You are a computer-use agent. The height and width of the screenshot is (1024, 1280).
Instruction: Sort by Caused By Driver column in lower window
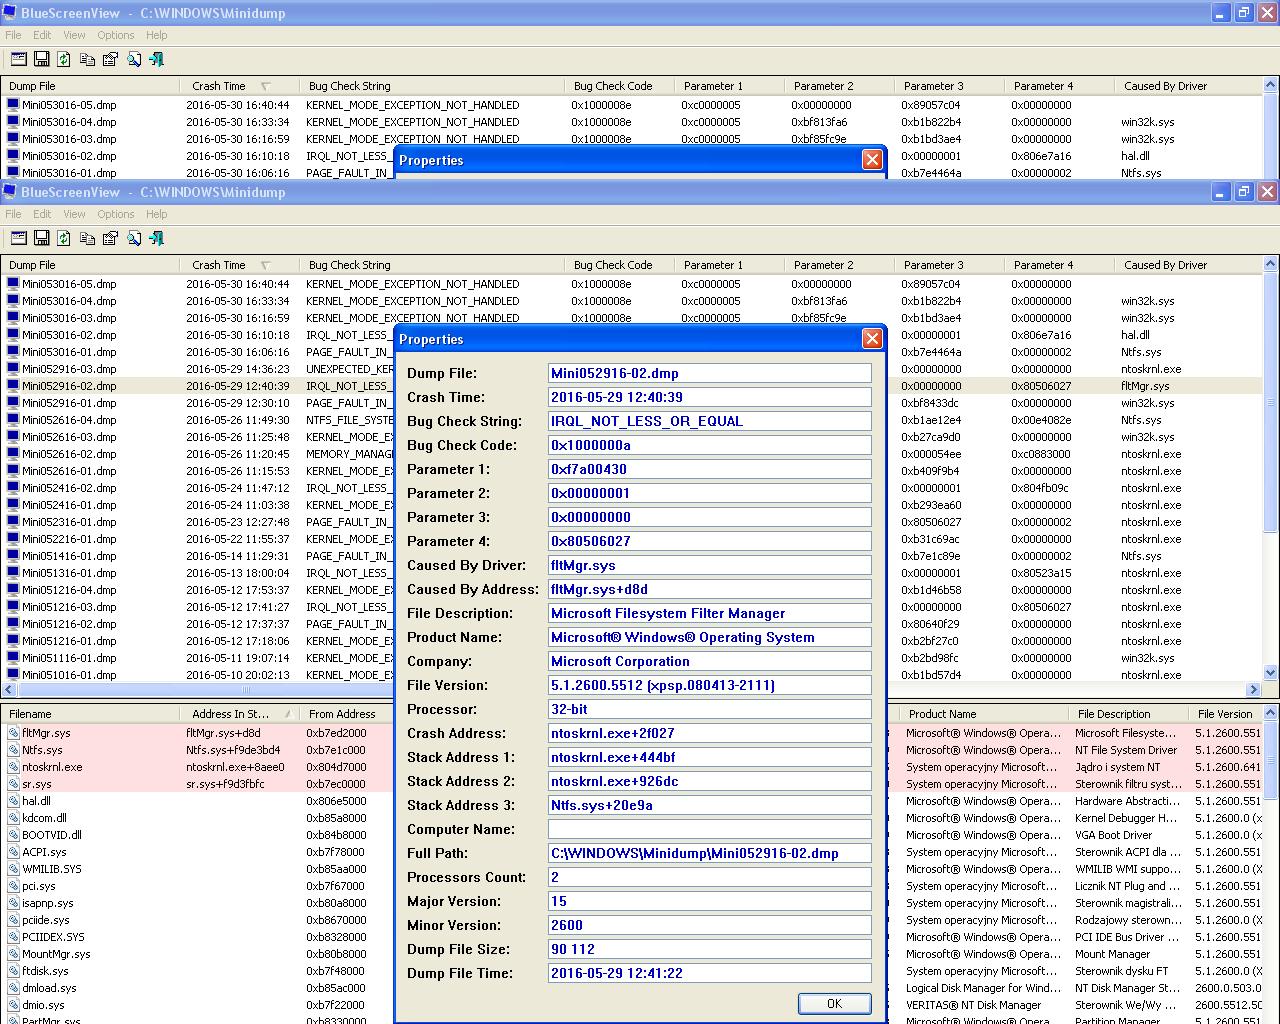pos(1165,265)
